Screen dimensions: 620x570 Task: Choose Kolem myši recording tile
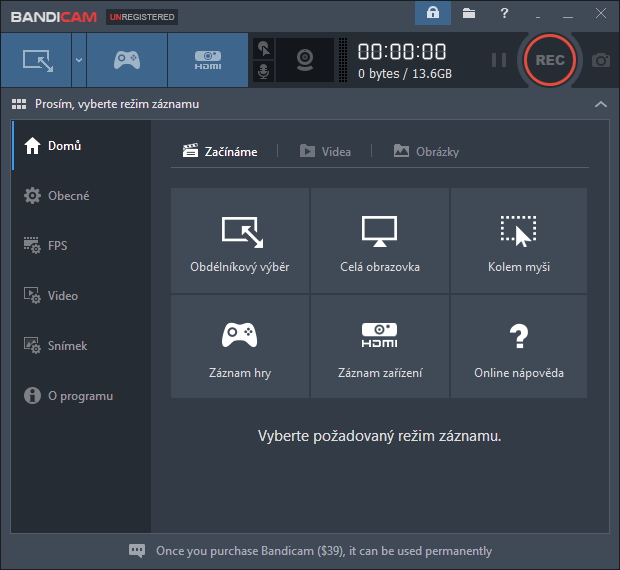pyautogui.click(x=519, y=240)
